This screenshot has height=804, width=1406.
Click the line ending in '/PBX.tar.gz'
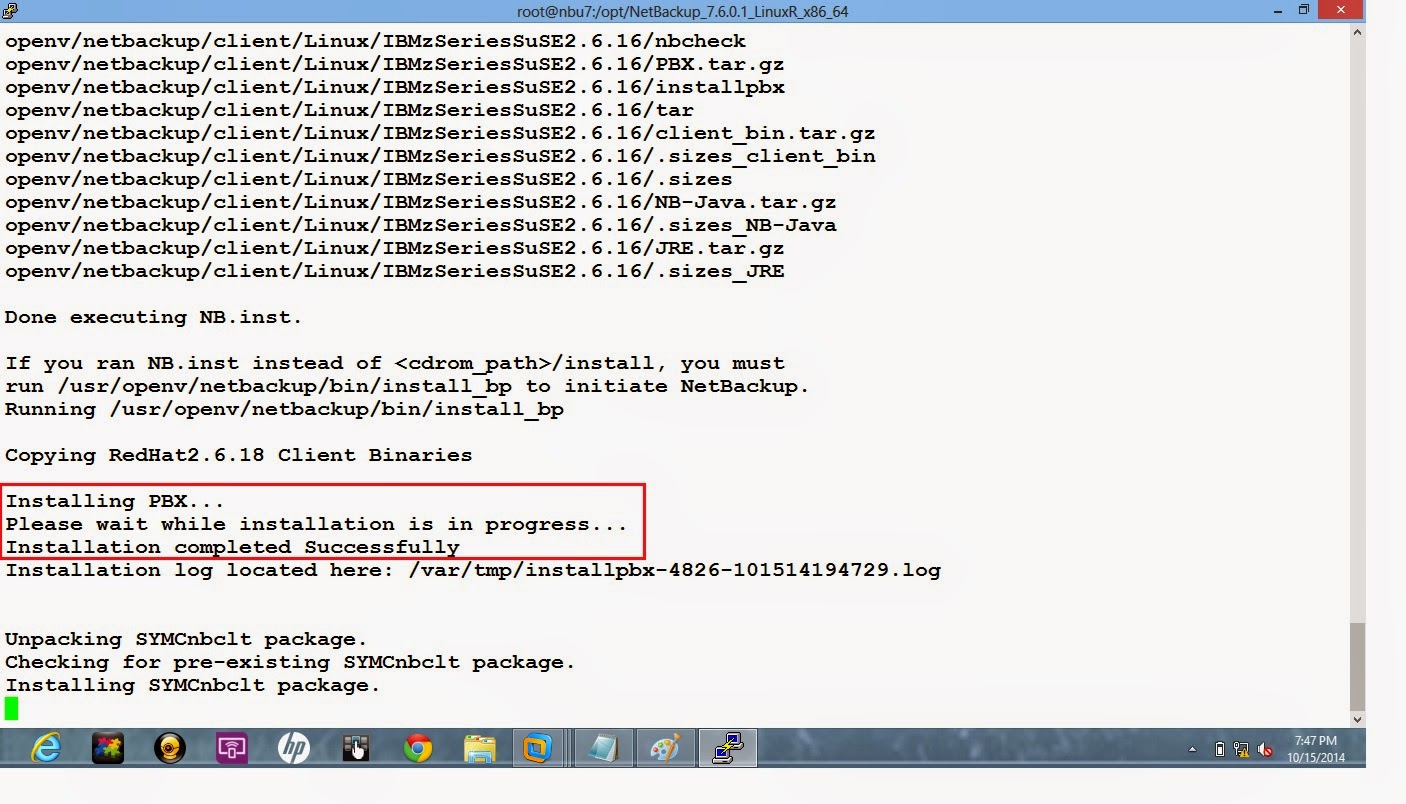[x=394, y=64]
